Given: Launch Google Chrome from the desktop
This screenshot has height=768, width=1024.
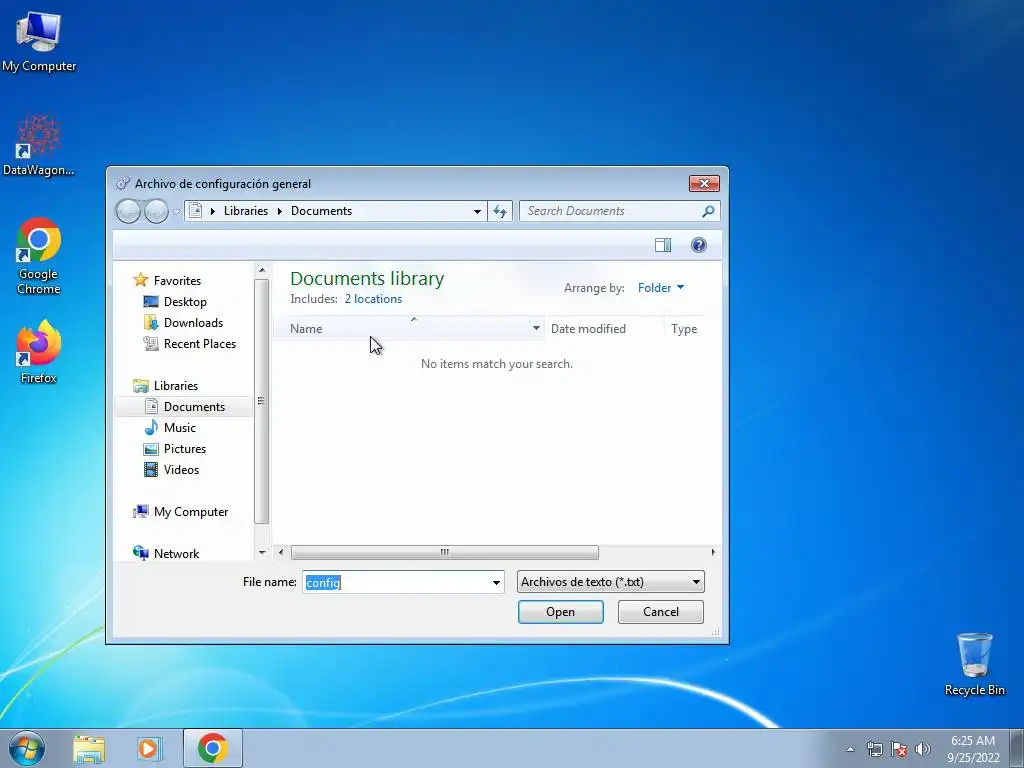Looking at the screenshot, I should click(x=39, y=255).
